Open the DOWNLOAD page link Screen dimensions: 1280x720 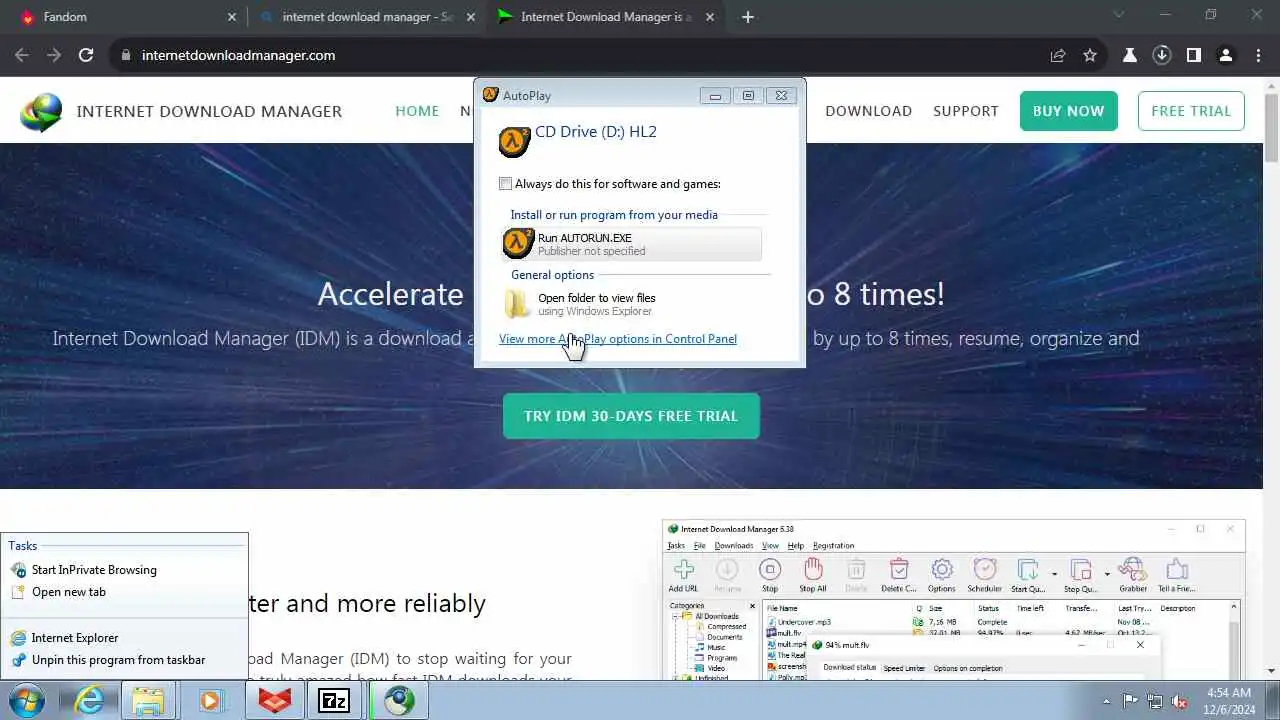(869, 111)
